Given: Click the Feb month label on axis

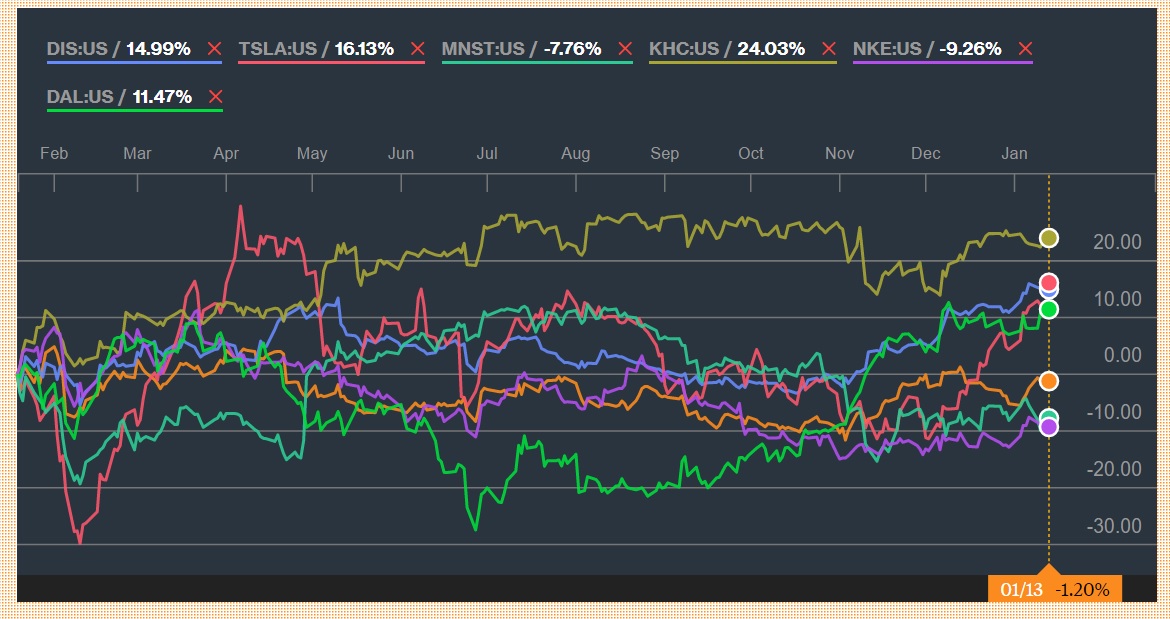Looking at the screenshot, I should pos(54,154).
